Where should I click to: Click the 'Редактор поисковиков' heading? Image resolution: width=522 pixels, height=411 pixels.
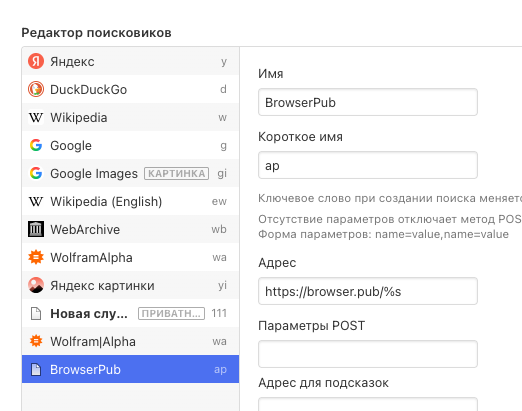click(96, 33)
